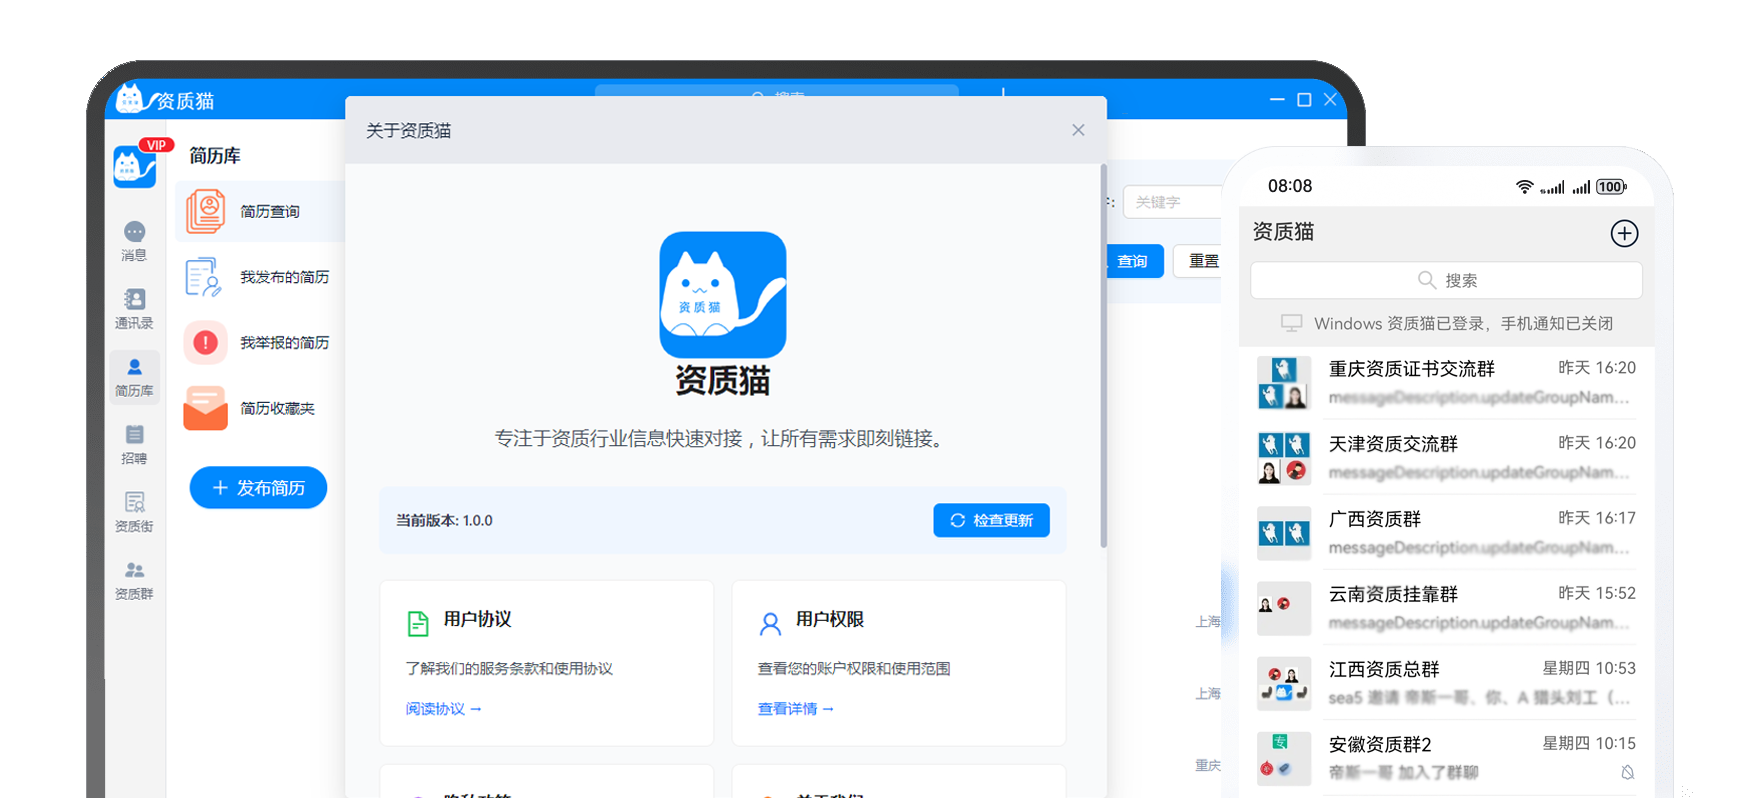Click the 发布简历 button
Image resolution: width=1744 pixels, height=798 pixels.
258,487
